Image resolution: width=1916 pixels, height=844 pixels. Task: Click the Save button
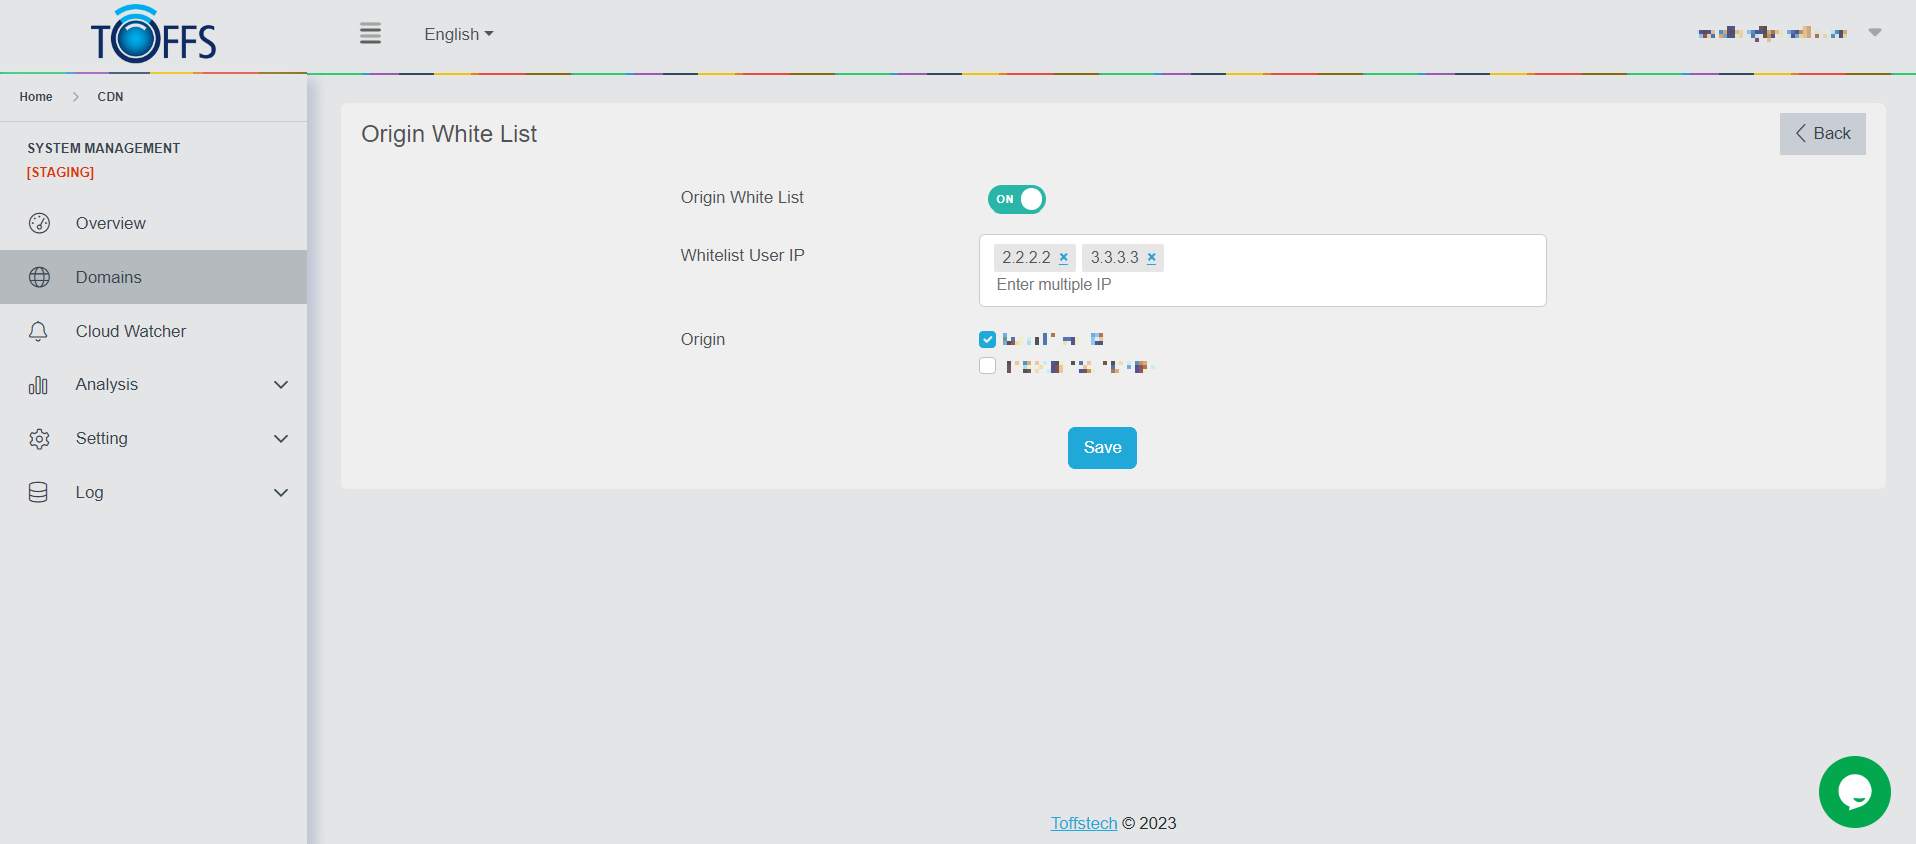click(x=1102, y=448)
